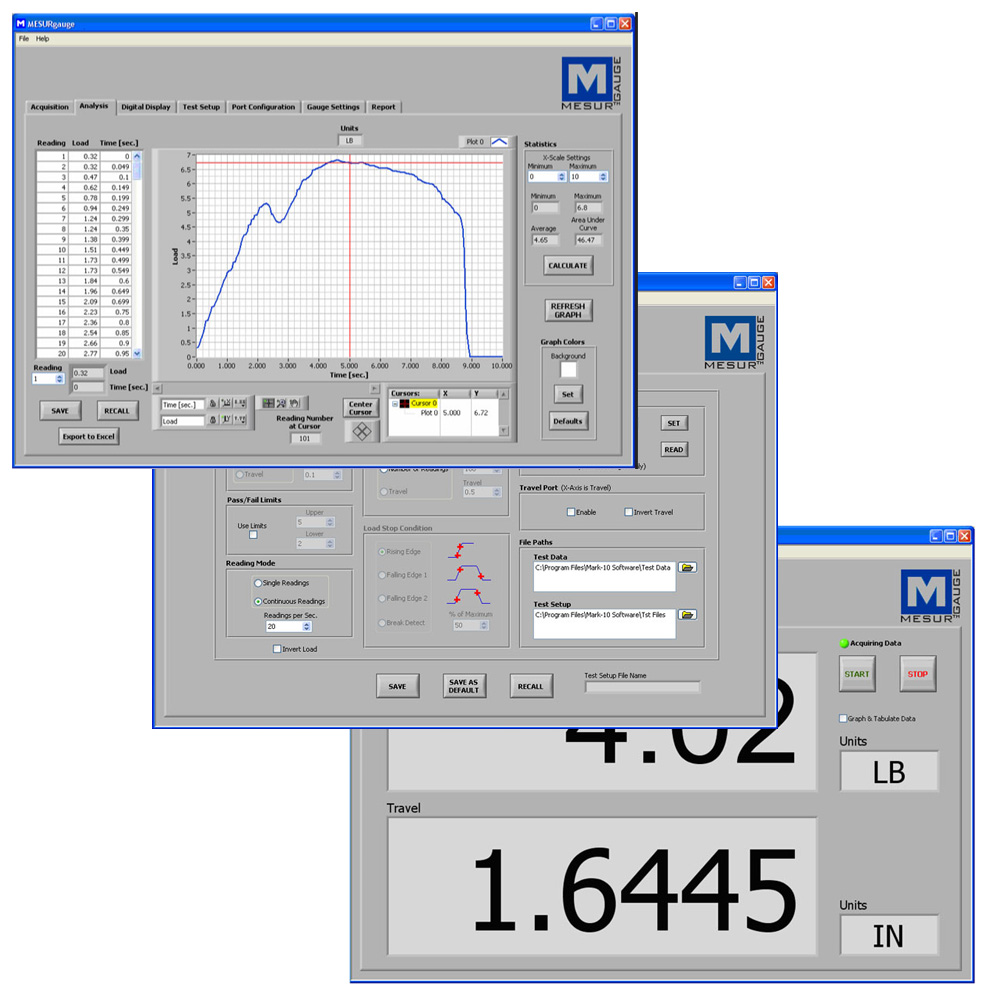Browse for Test Setup folder
Screen dimensions: 1000x1000
click(688, 615)
